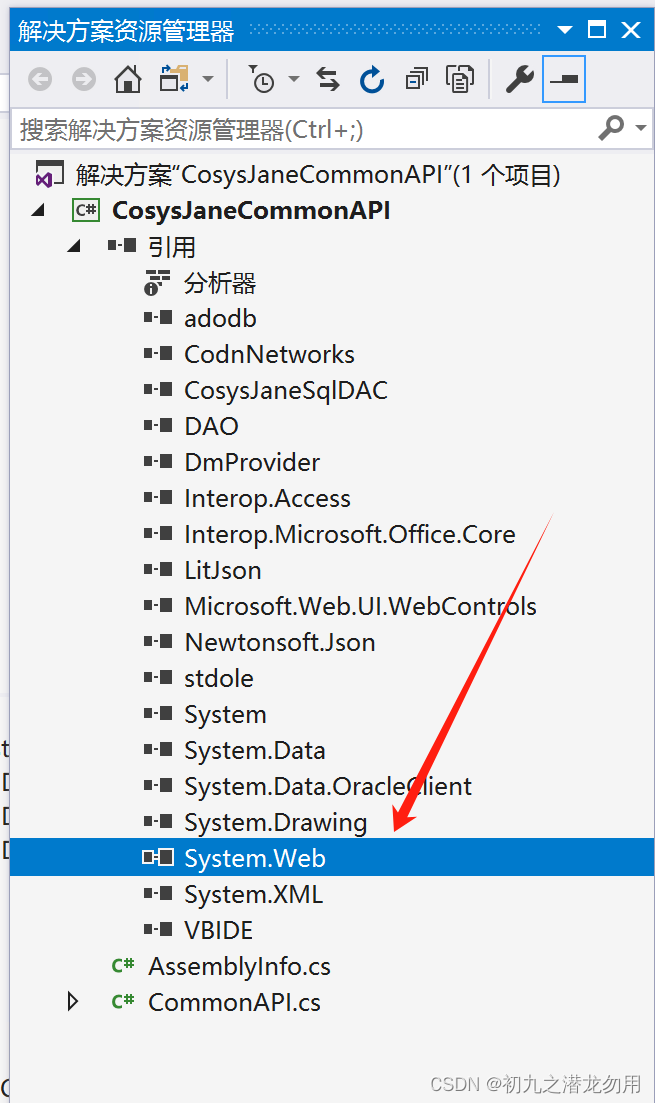The image size is (655, 1103).
Task: Click the magnifier search button
Action: pos(611,129)
